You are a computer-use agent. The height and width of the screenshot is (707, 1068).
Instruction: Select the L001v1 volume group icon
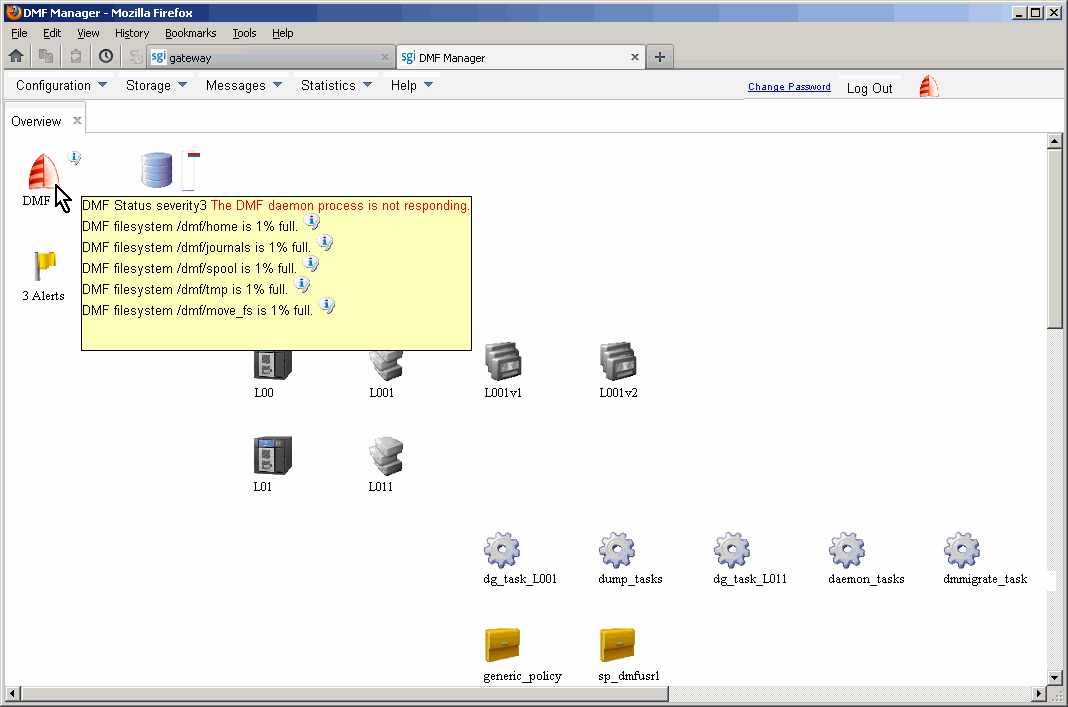pyautogui.click(x=503, y=362)
